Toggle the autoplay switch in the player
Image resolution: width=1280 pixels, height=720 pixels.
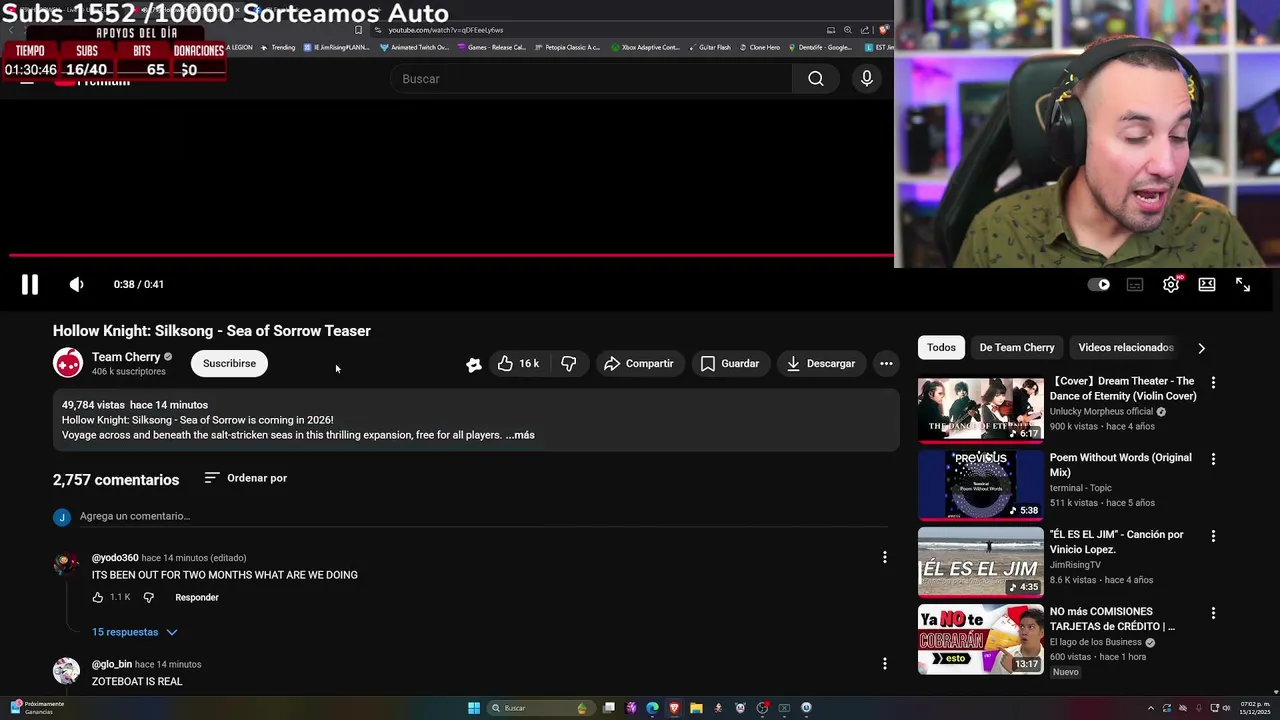click(x=1099, y=285)
